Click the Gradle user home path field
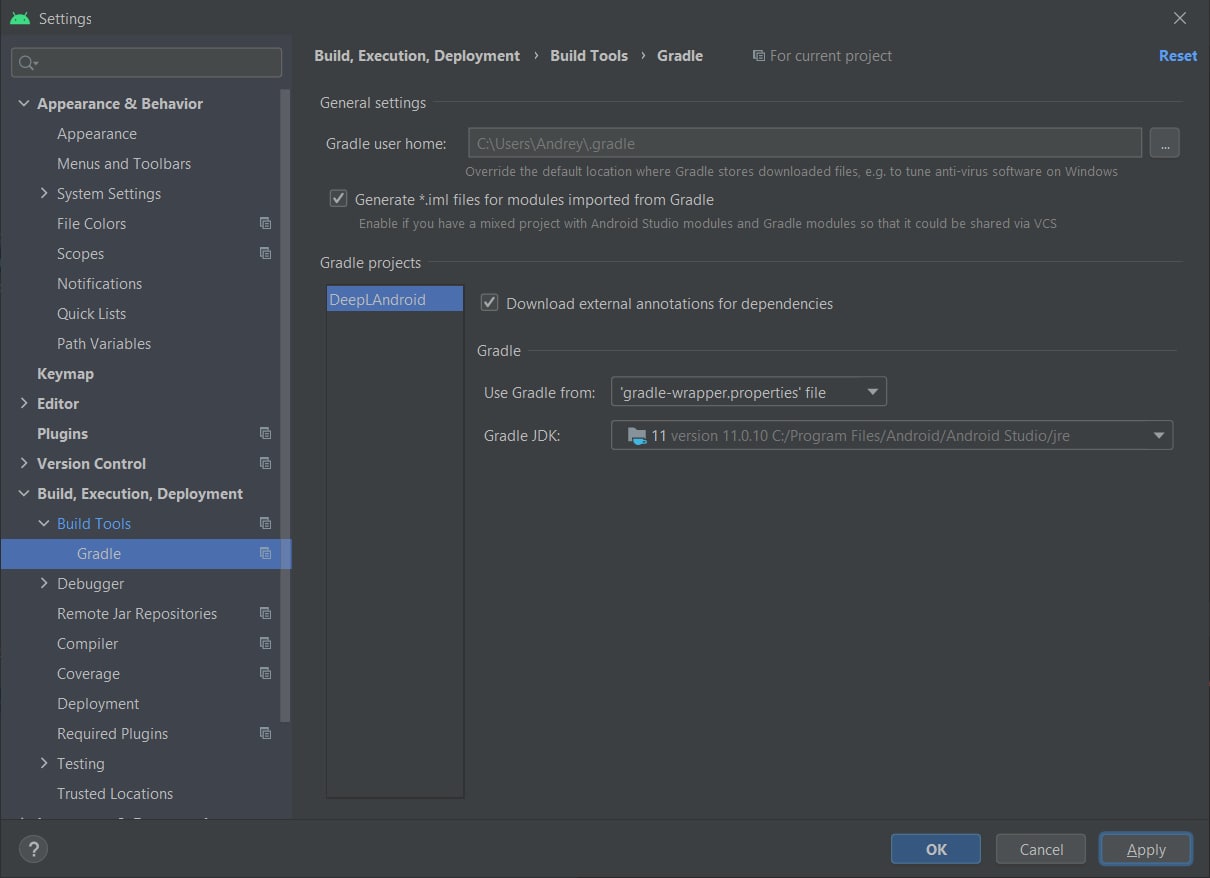 click(x=805, y=143)
